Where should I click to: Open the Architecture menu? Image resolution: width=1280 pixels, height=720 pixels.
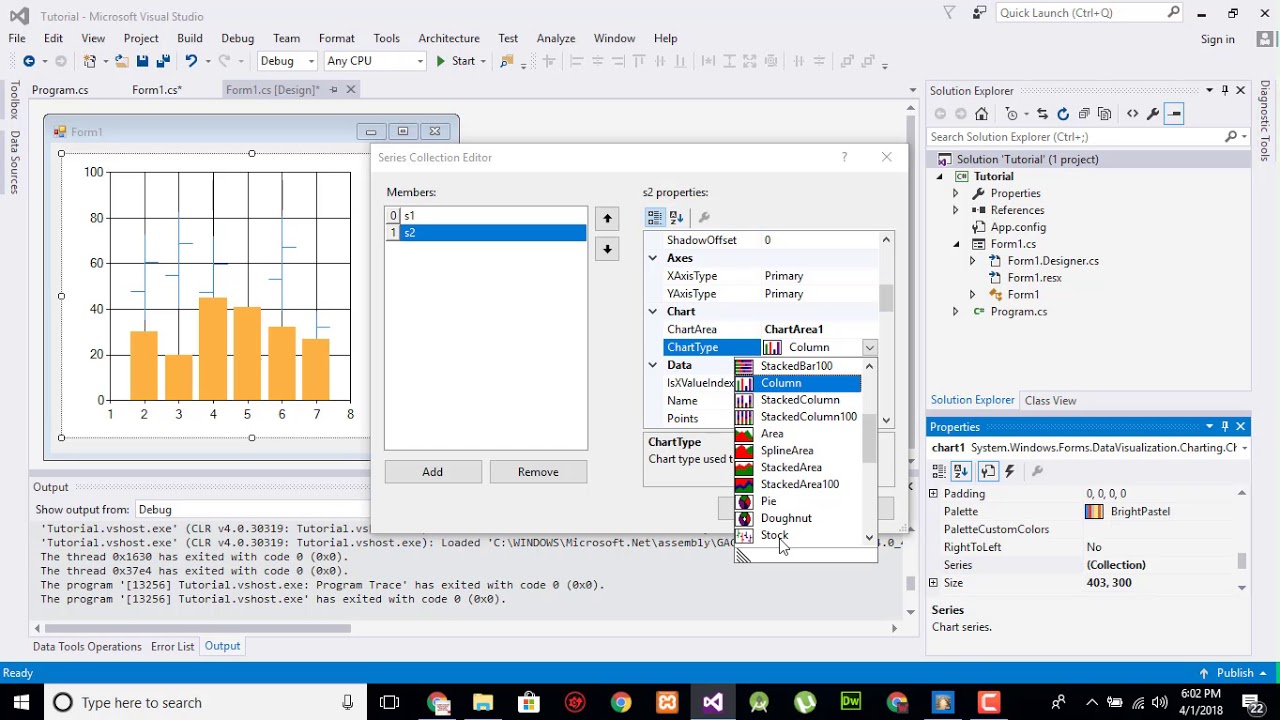449,38
